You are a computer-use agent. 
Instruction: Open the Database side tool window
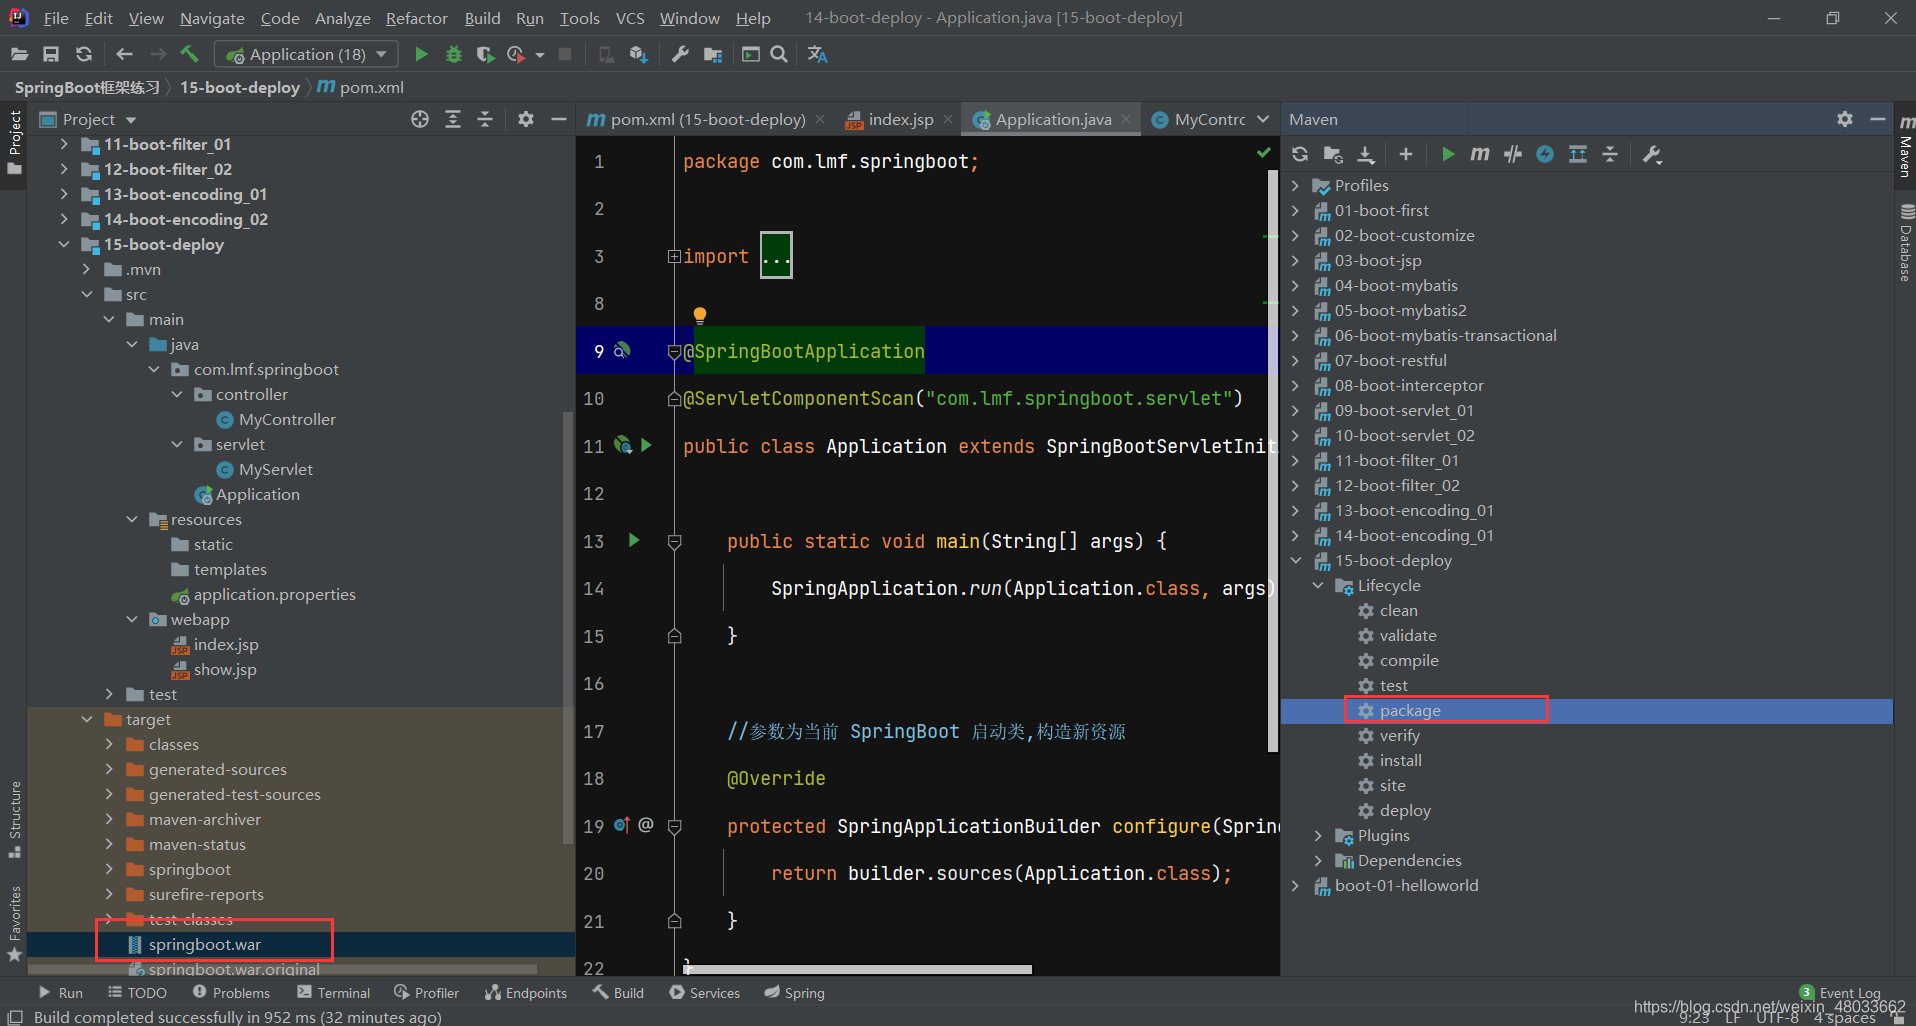click(1906, 243)
